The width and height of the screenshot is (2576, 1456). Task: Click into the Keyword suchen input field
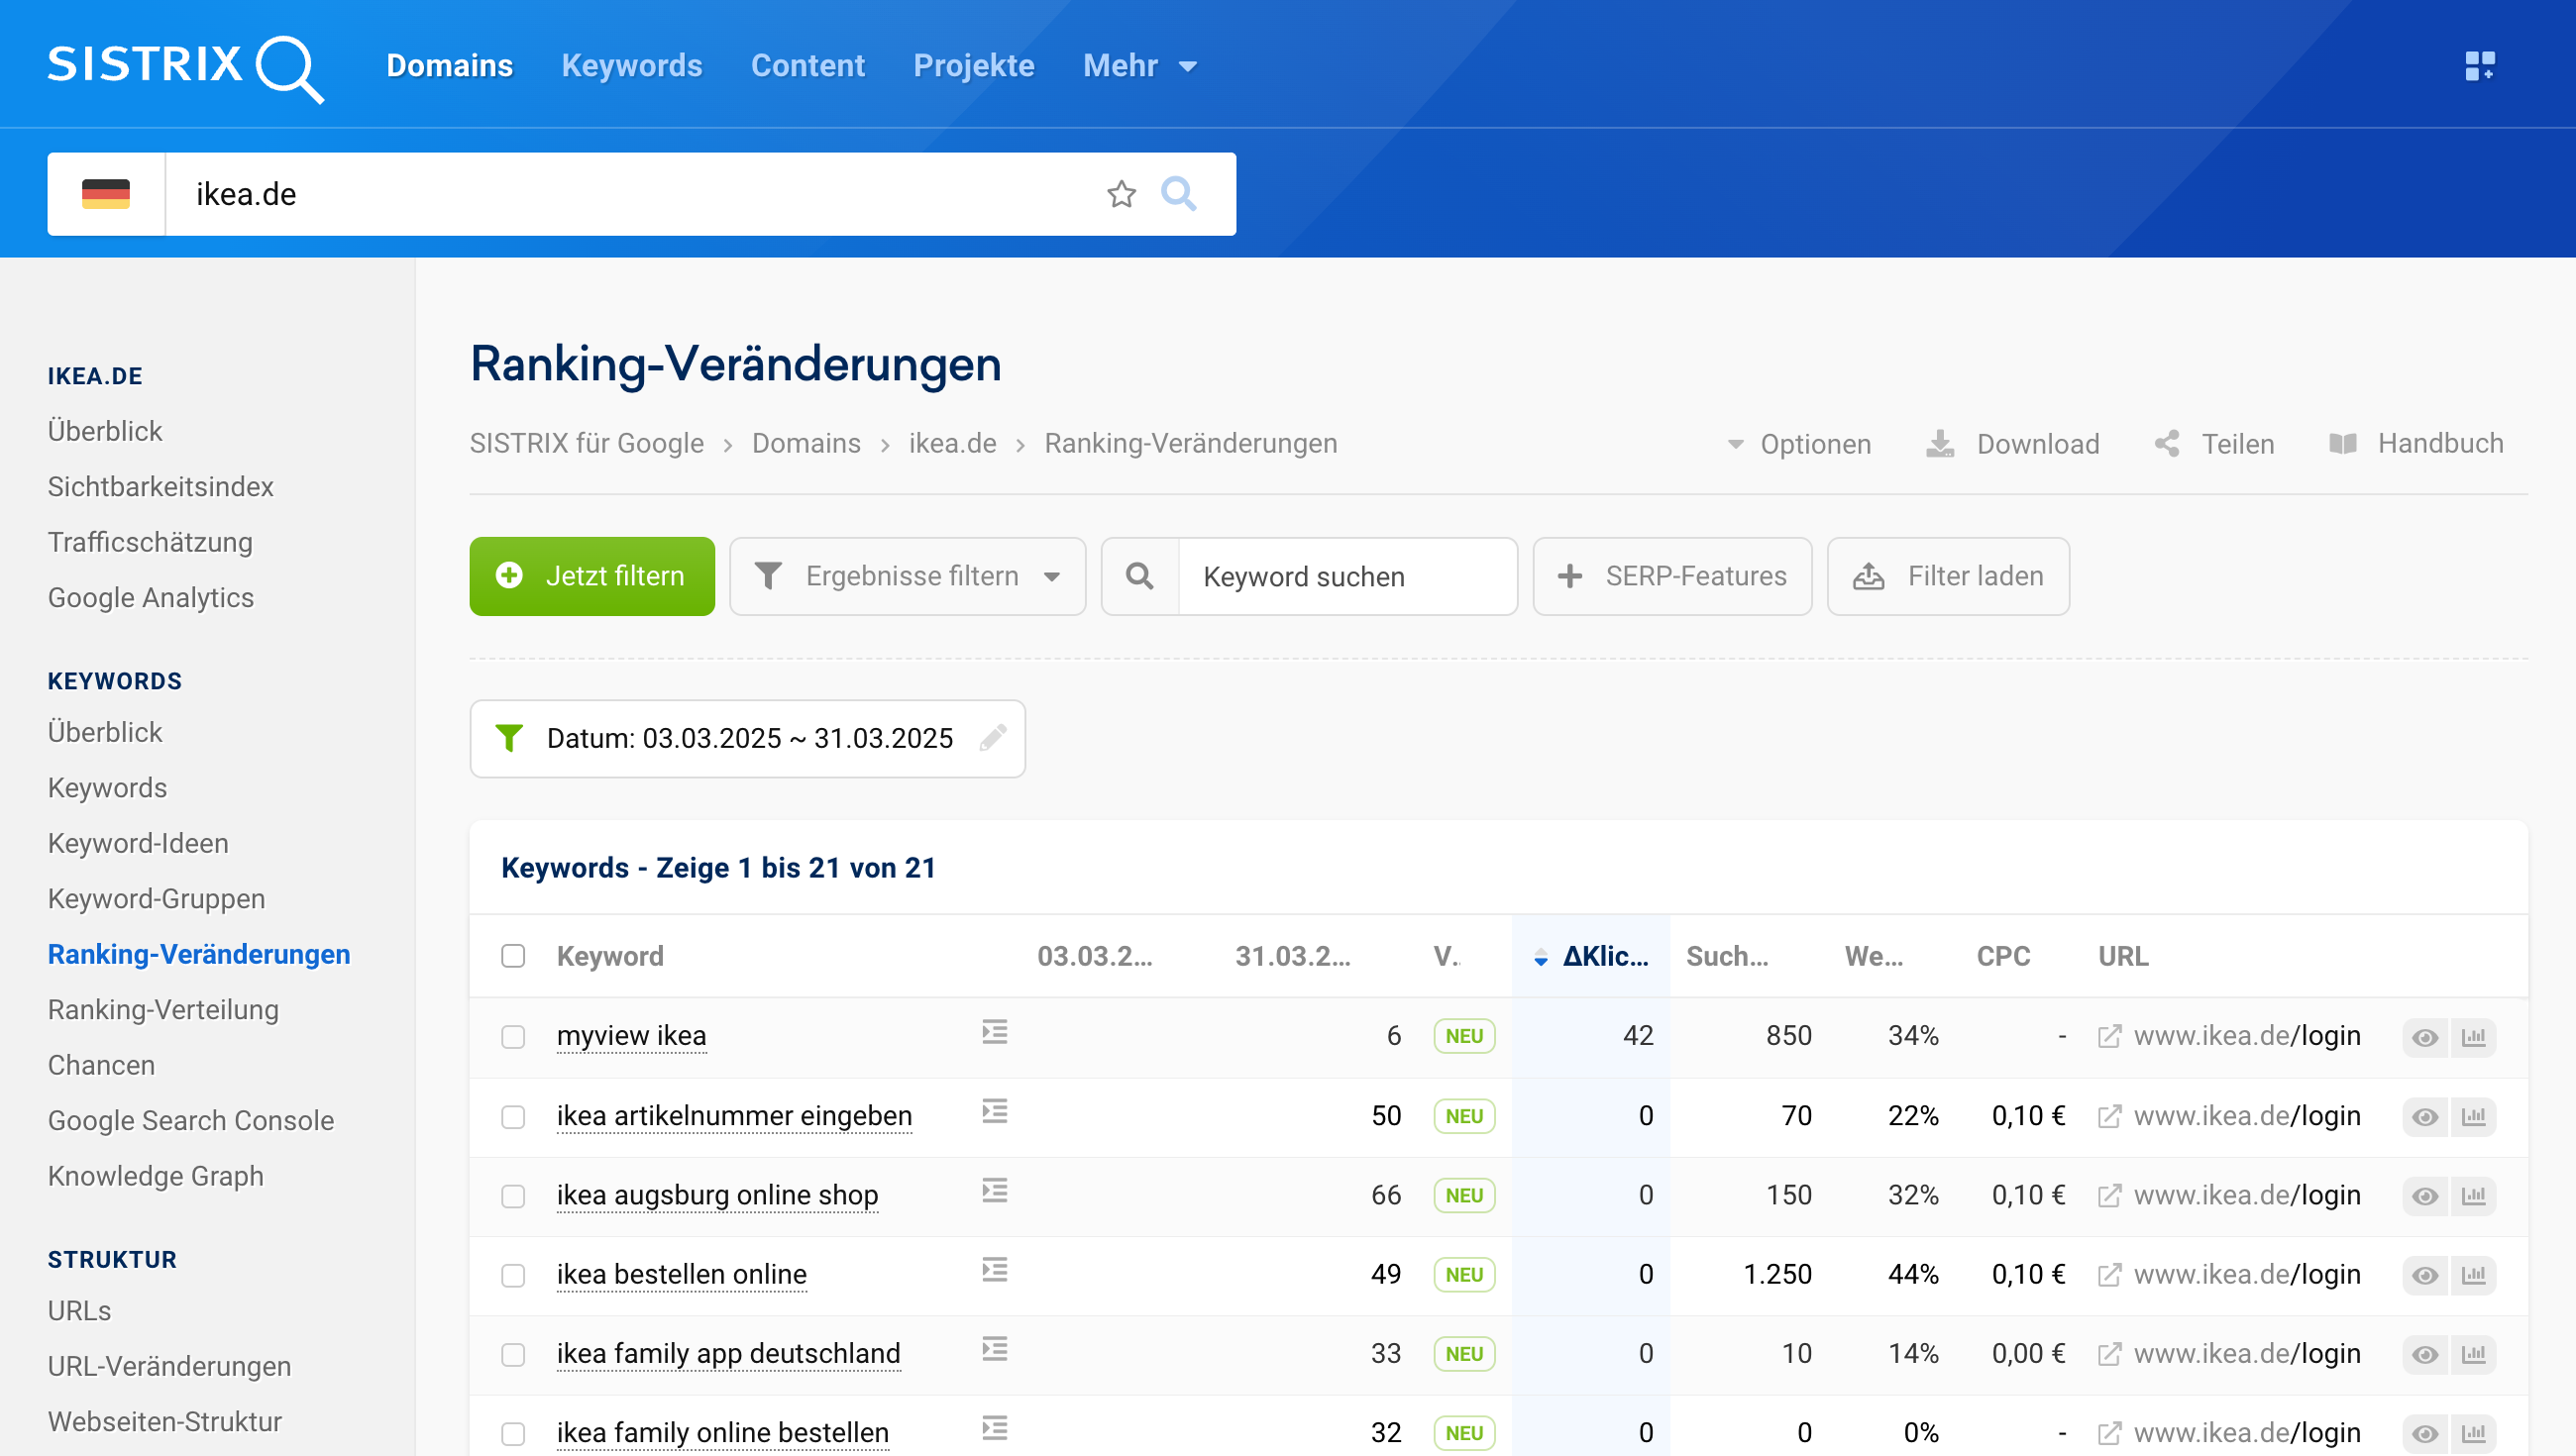(x=1346, y=577)
